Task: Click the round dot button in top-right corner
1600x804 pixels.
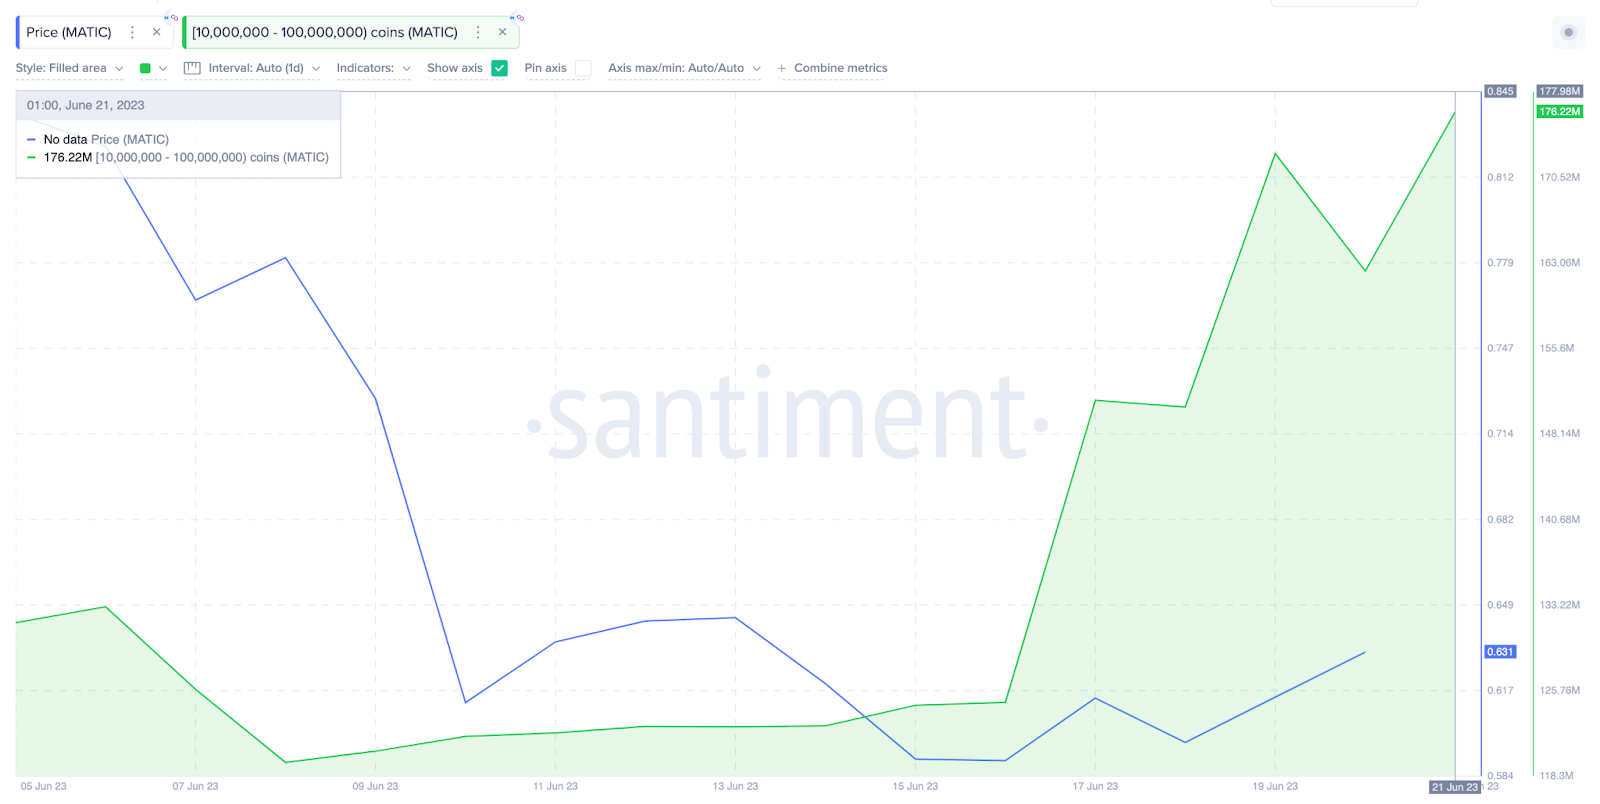Action: pos(1568,32)
